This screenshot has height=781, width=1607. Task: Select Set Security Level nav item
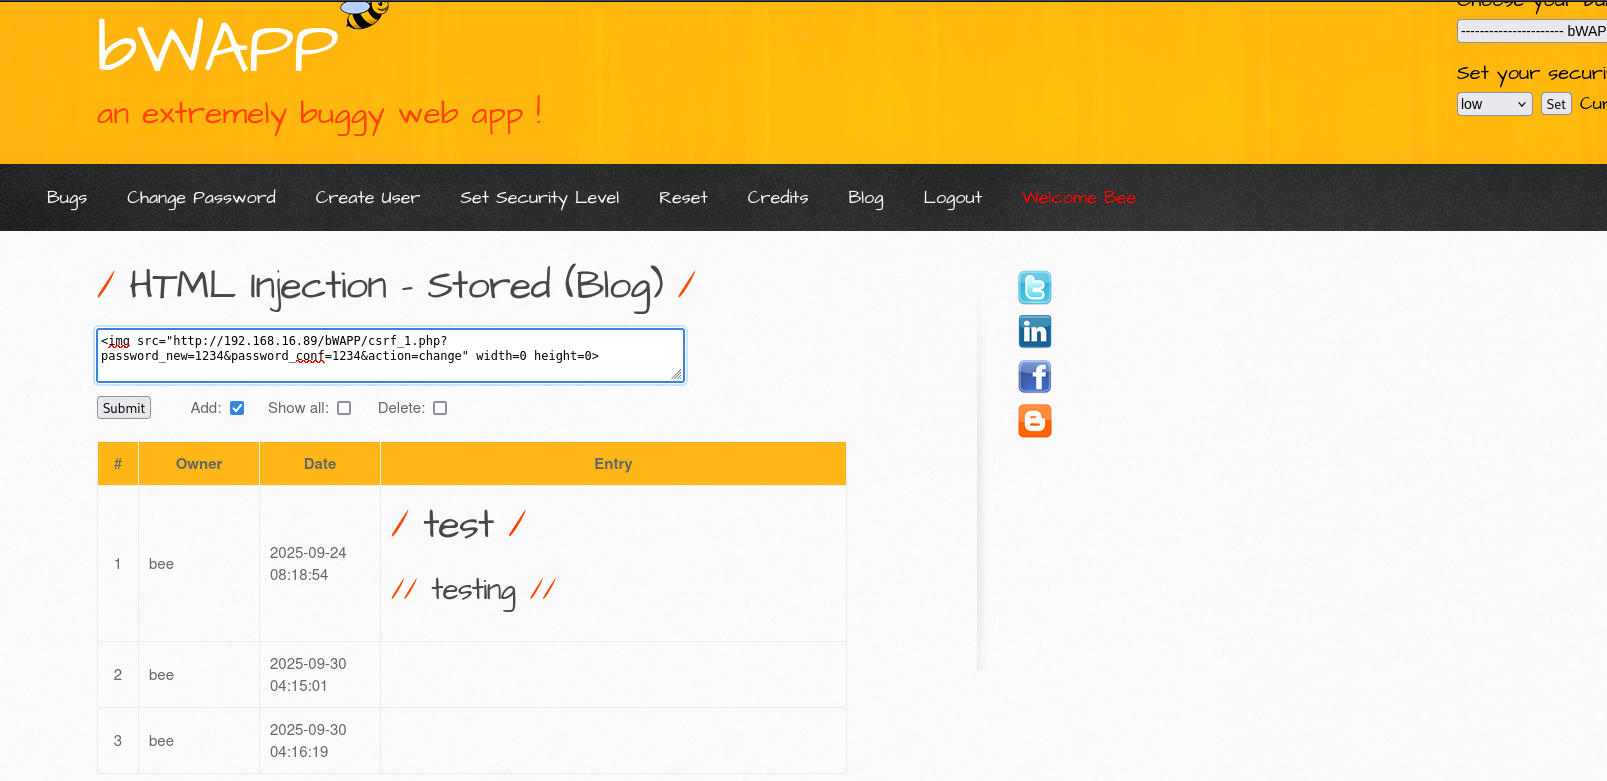click(x=539, y=198)
